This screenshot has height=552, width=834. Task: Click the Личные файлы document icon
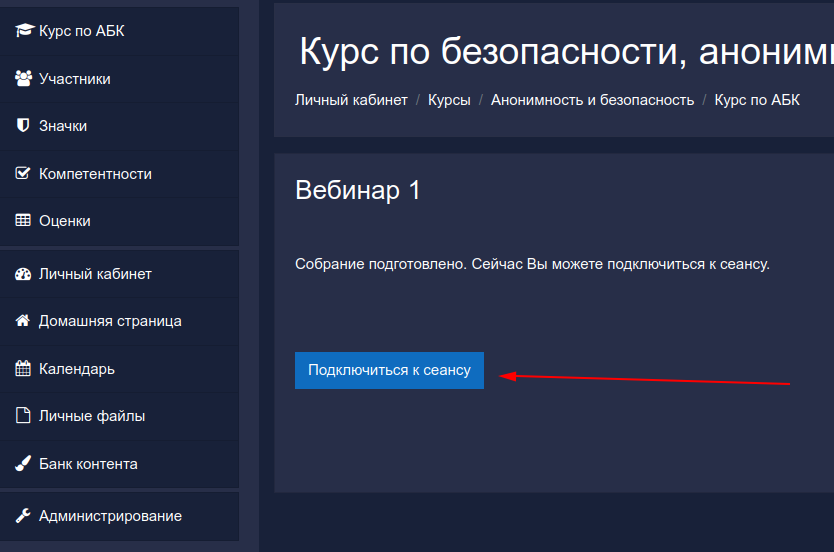pos(23,415)
